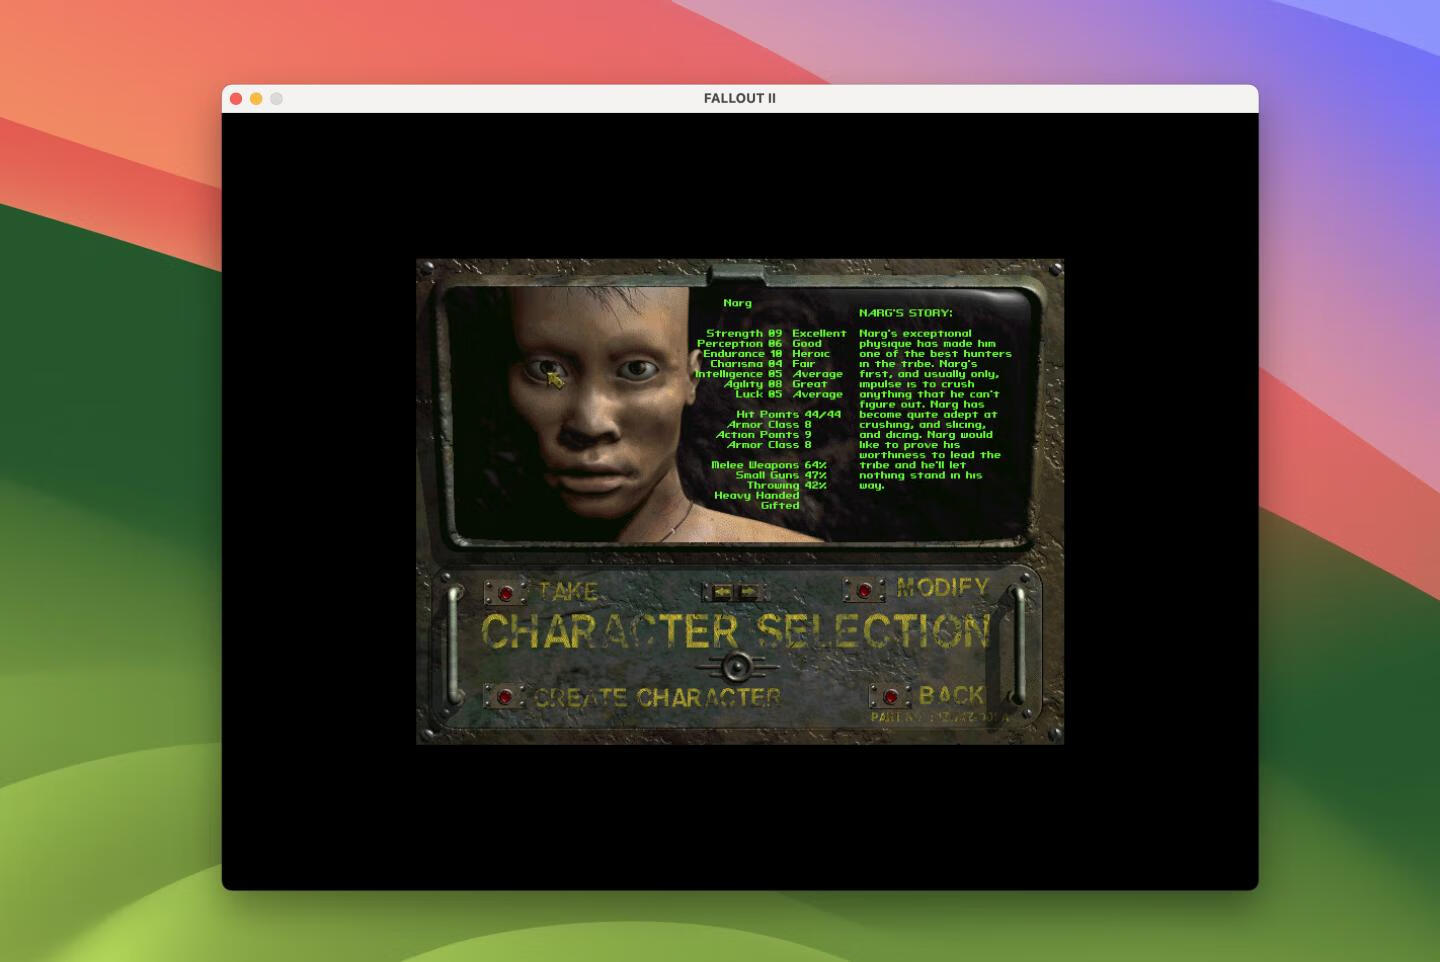Click the Throwing 42% skill
Viewport: 1440px width, 962px height.
tap(787, 485)
